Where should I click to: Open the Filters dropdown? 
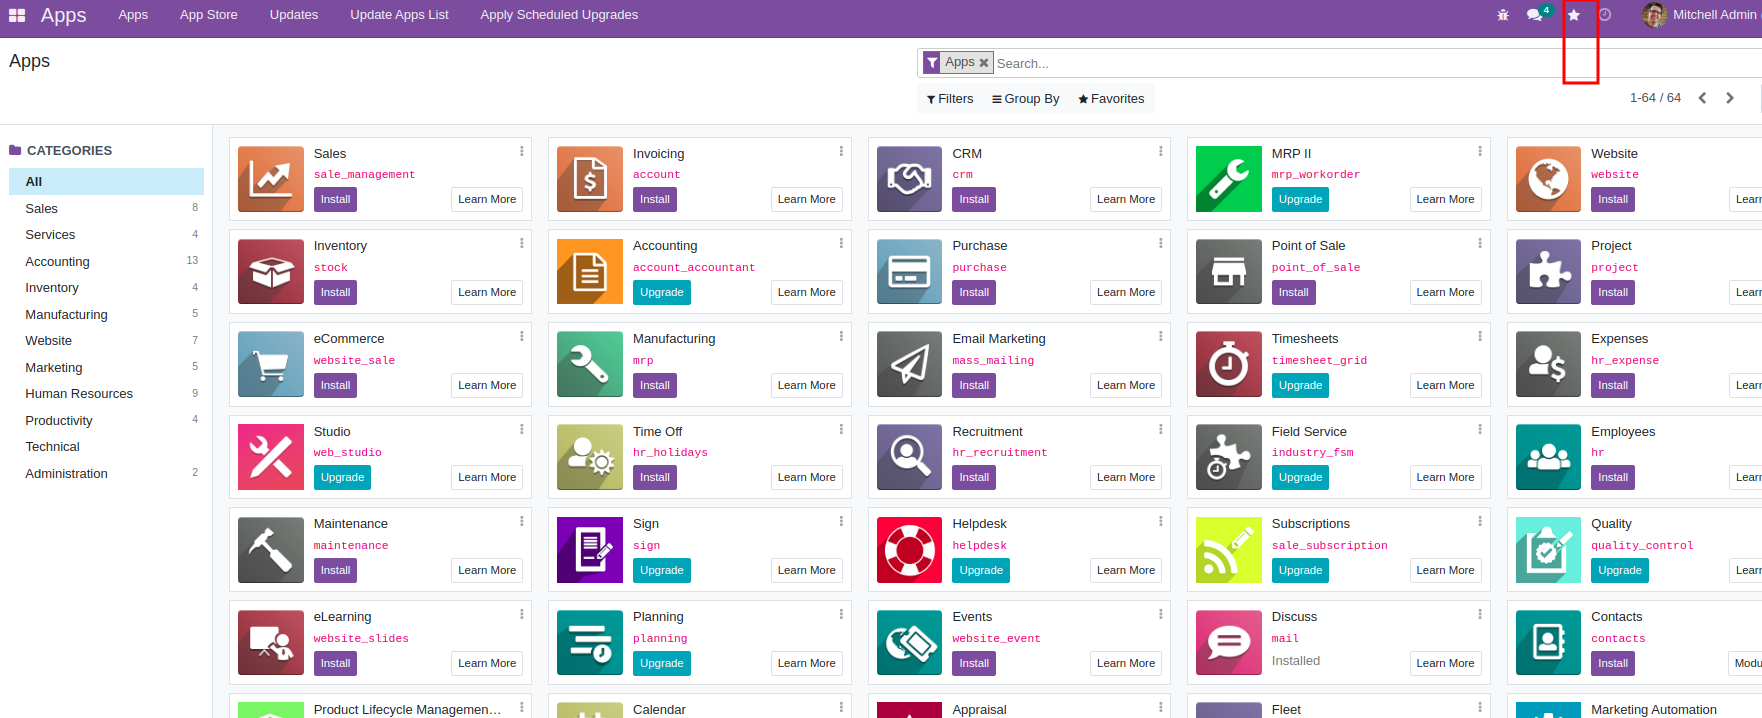(950, 99)
